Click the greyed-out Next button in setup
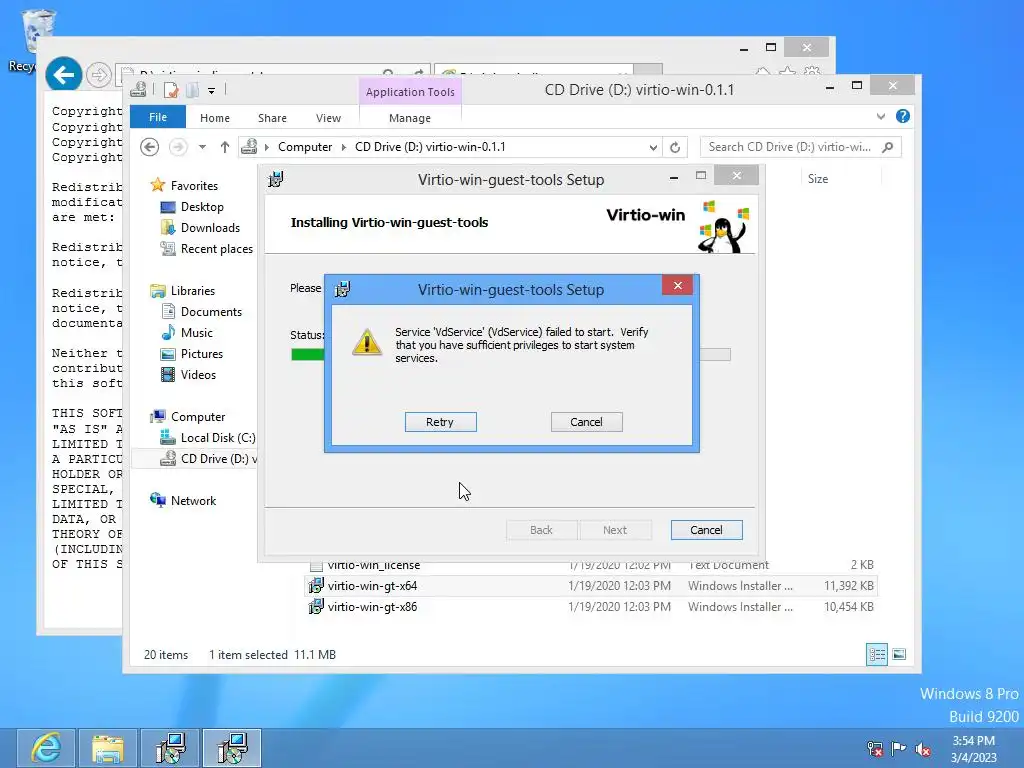The width and height of the screenshot is (1024, 768). (x=615, y=530)
